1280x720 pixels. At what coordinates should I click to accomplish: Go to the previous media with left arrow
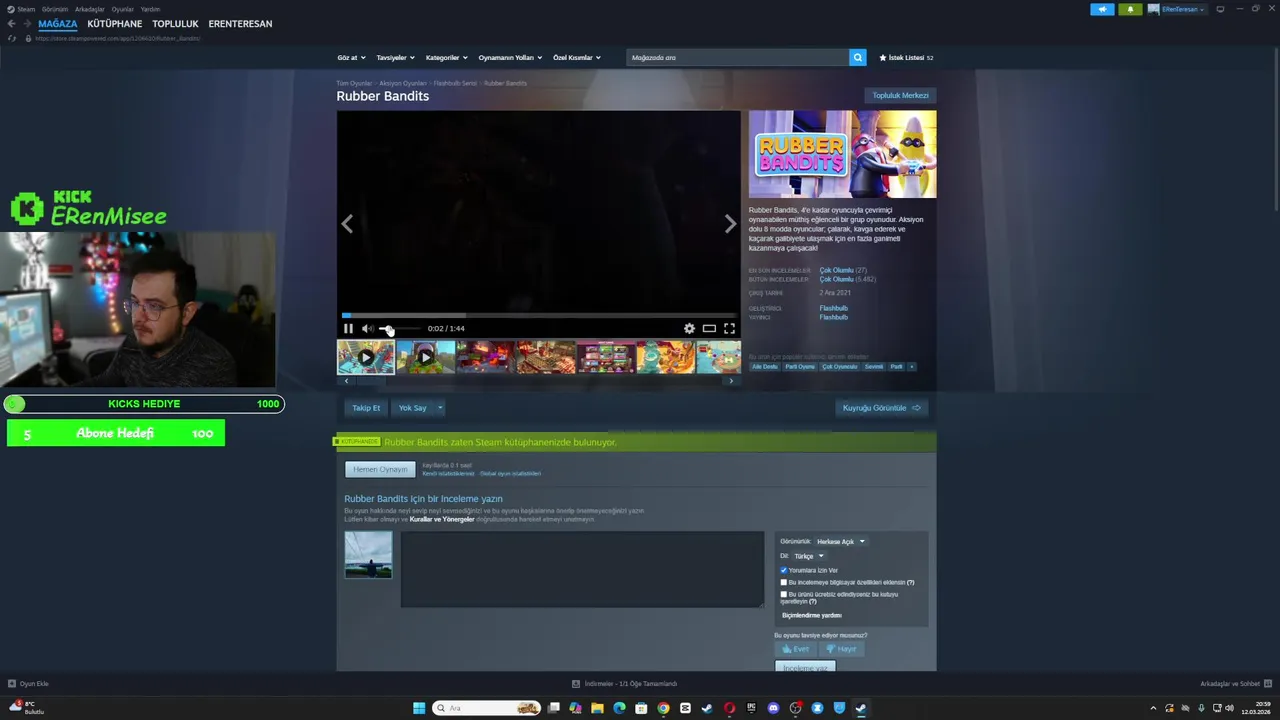coord(347,224)
